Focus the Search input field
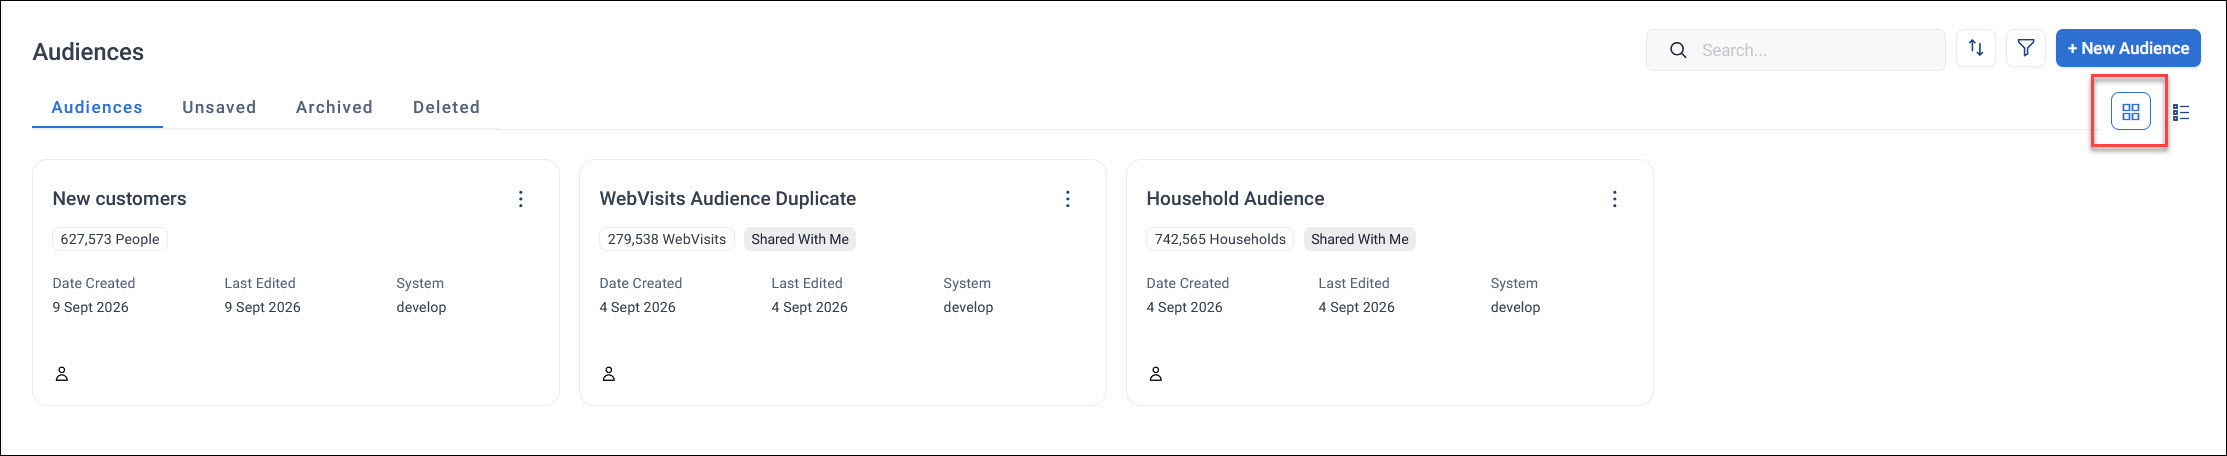Image resolution: width=2227 pixels, height=456 pixels. click(x=1796, y=50)
